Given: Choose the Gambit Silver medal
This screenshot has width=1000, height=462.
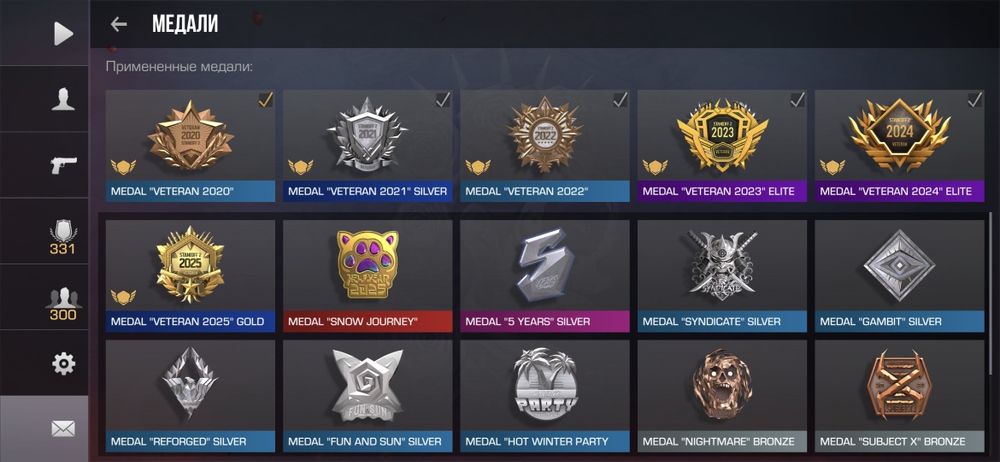Looking at the screenshot, I should [x=899, y=276].
